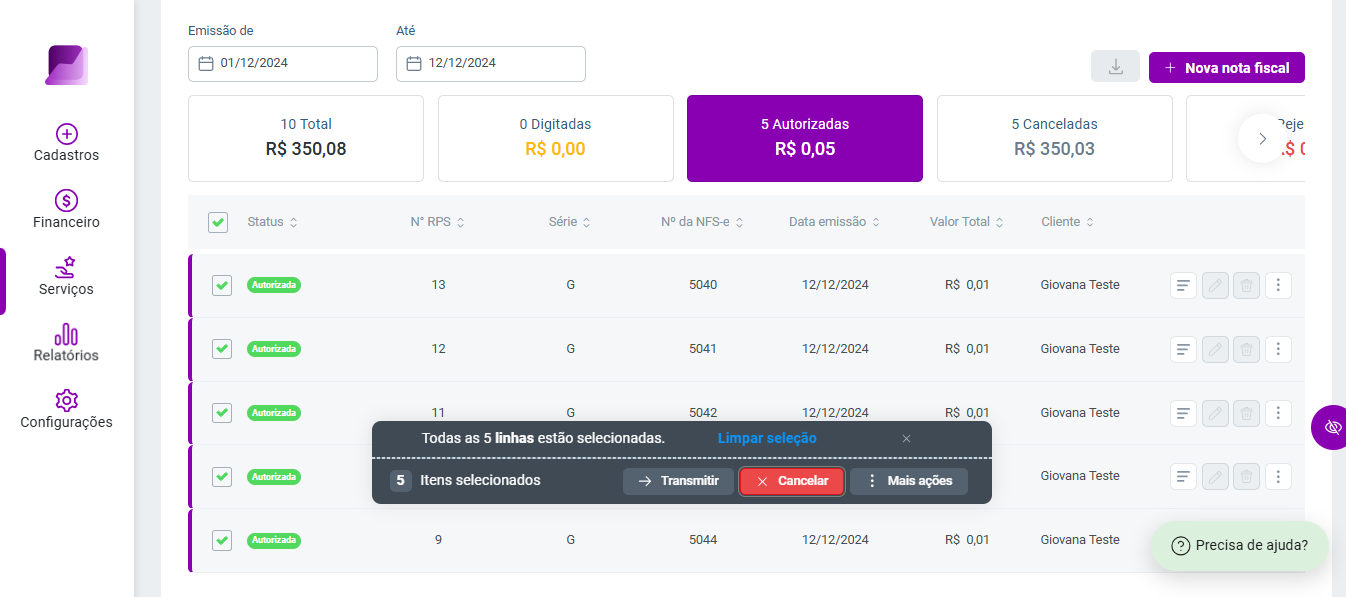Image resolution: width=1346 pixels, height=597 pixels.
Task: Sort by Nº da NFS-e column
Action: (x=702, y=222)
